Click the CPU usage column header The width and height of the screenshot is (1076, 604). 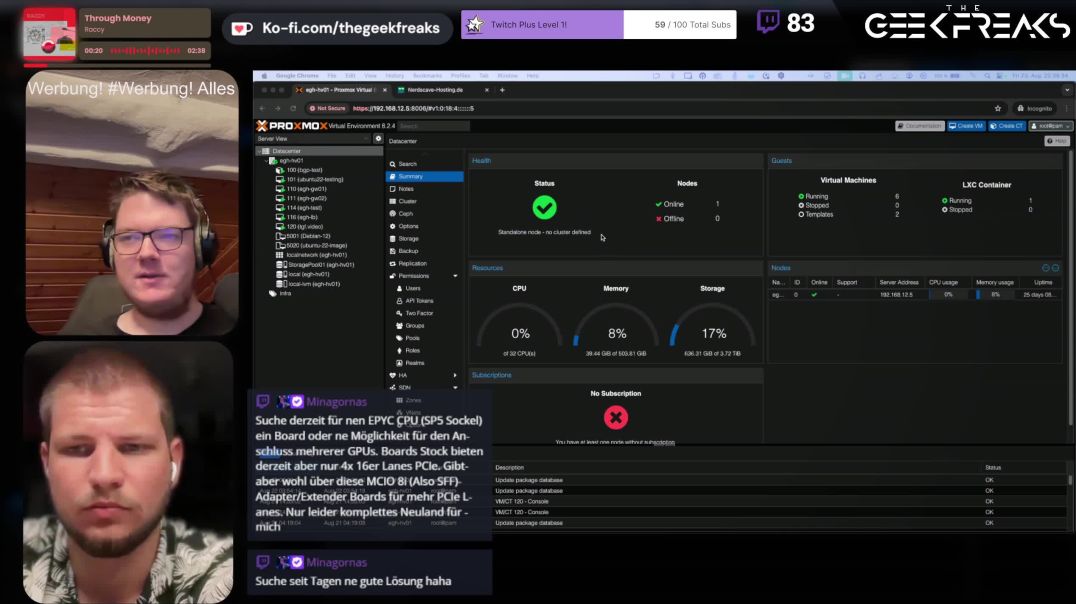944,283
